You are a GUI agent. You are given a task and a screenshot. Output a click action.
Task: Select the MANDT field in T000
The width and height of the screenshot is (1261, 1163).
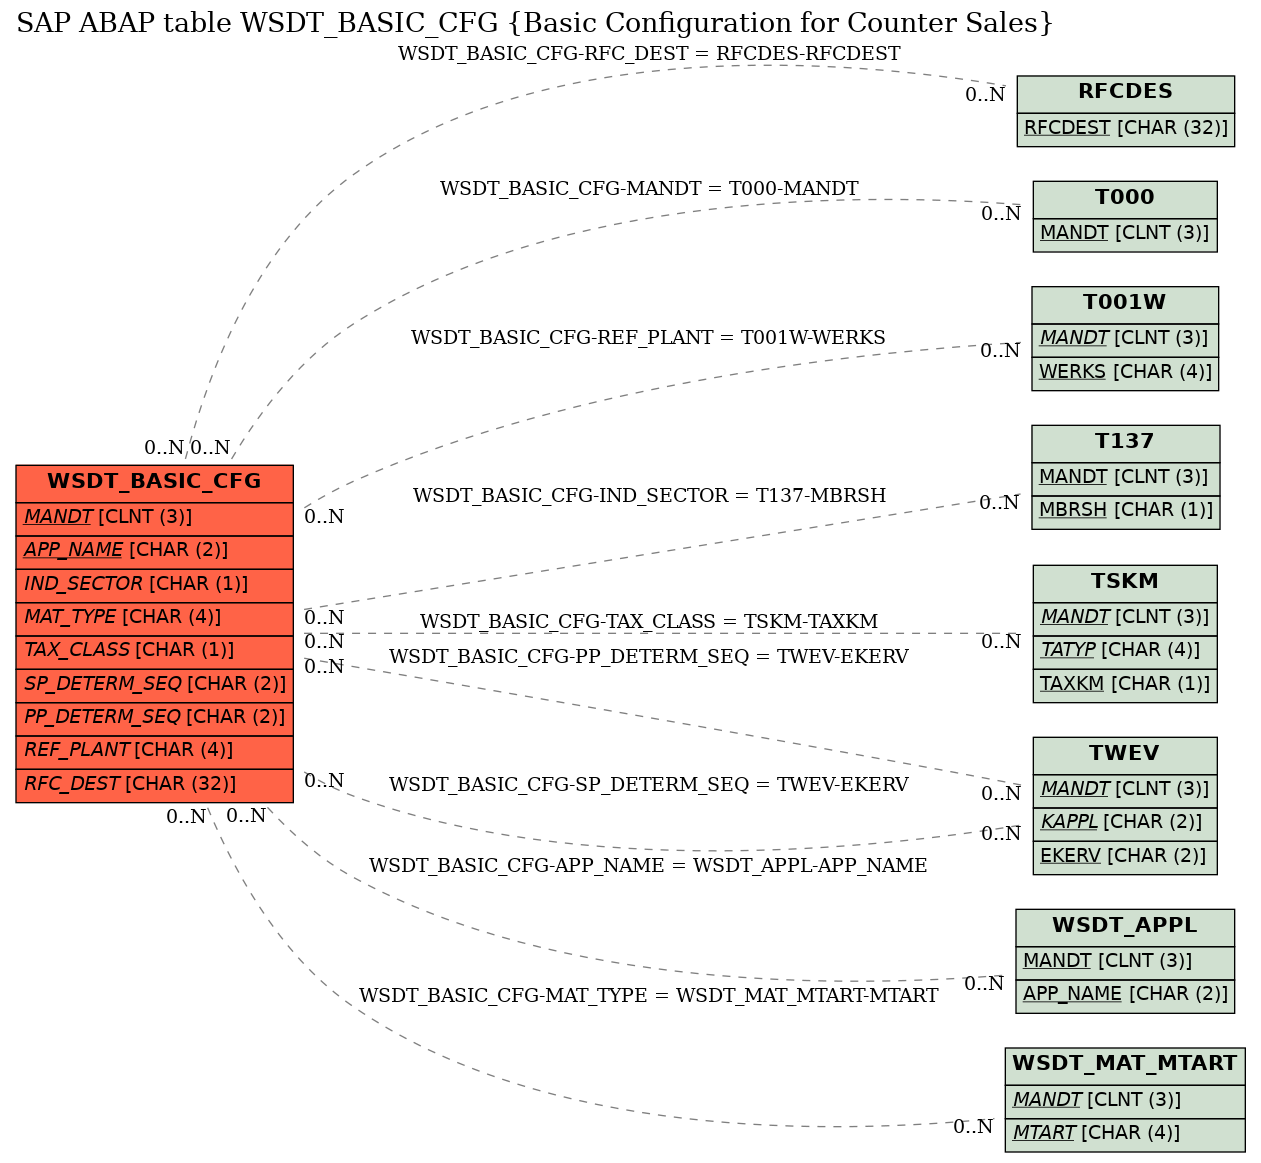[x=1125, y=234]
